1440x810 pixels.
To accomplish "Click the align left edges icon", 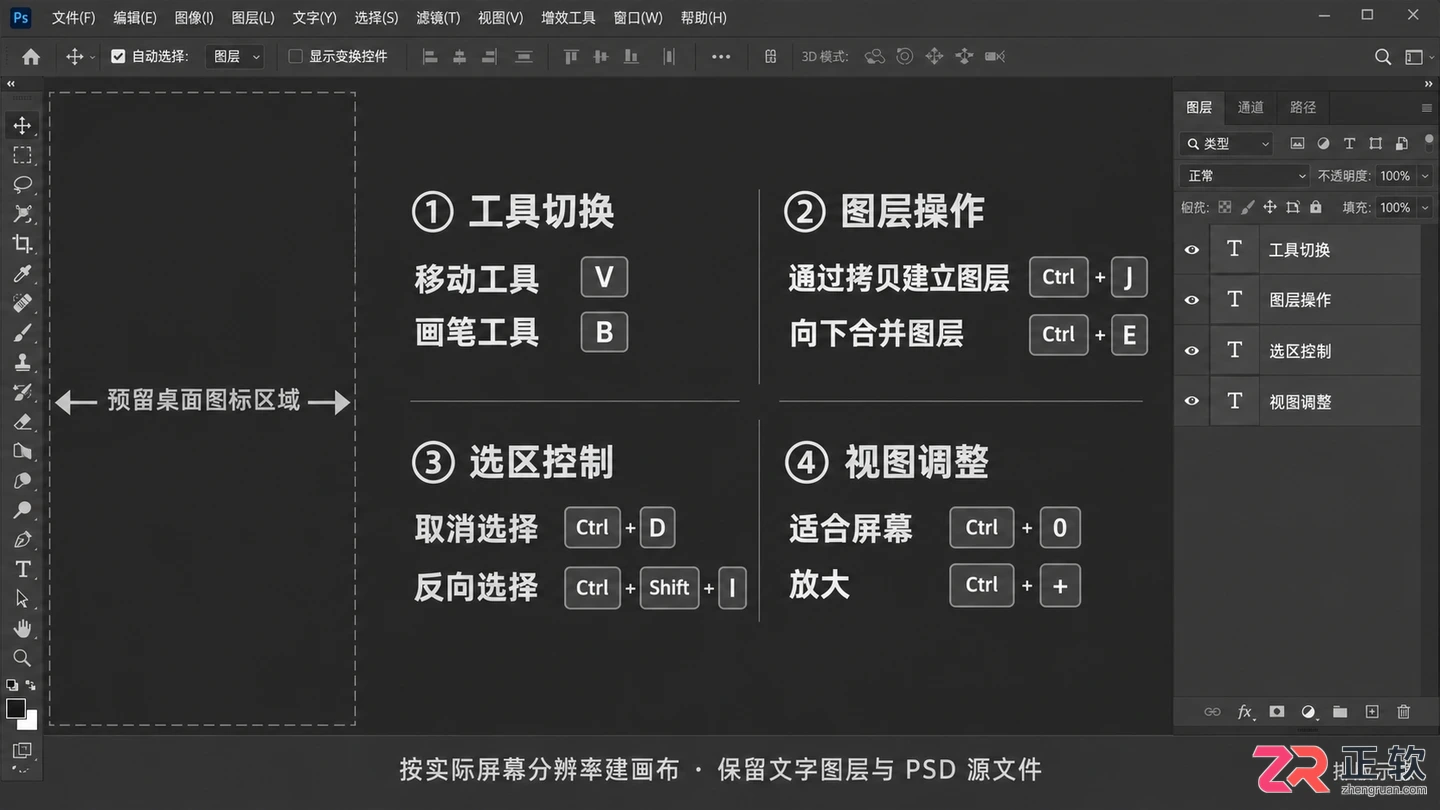I will [x=430, y=57].
